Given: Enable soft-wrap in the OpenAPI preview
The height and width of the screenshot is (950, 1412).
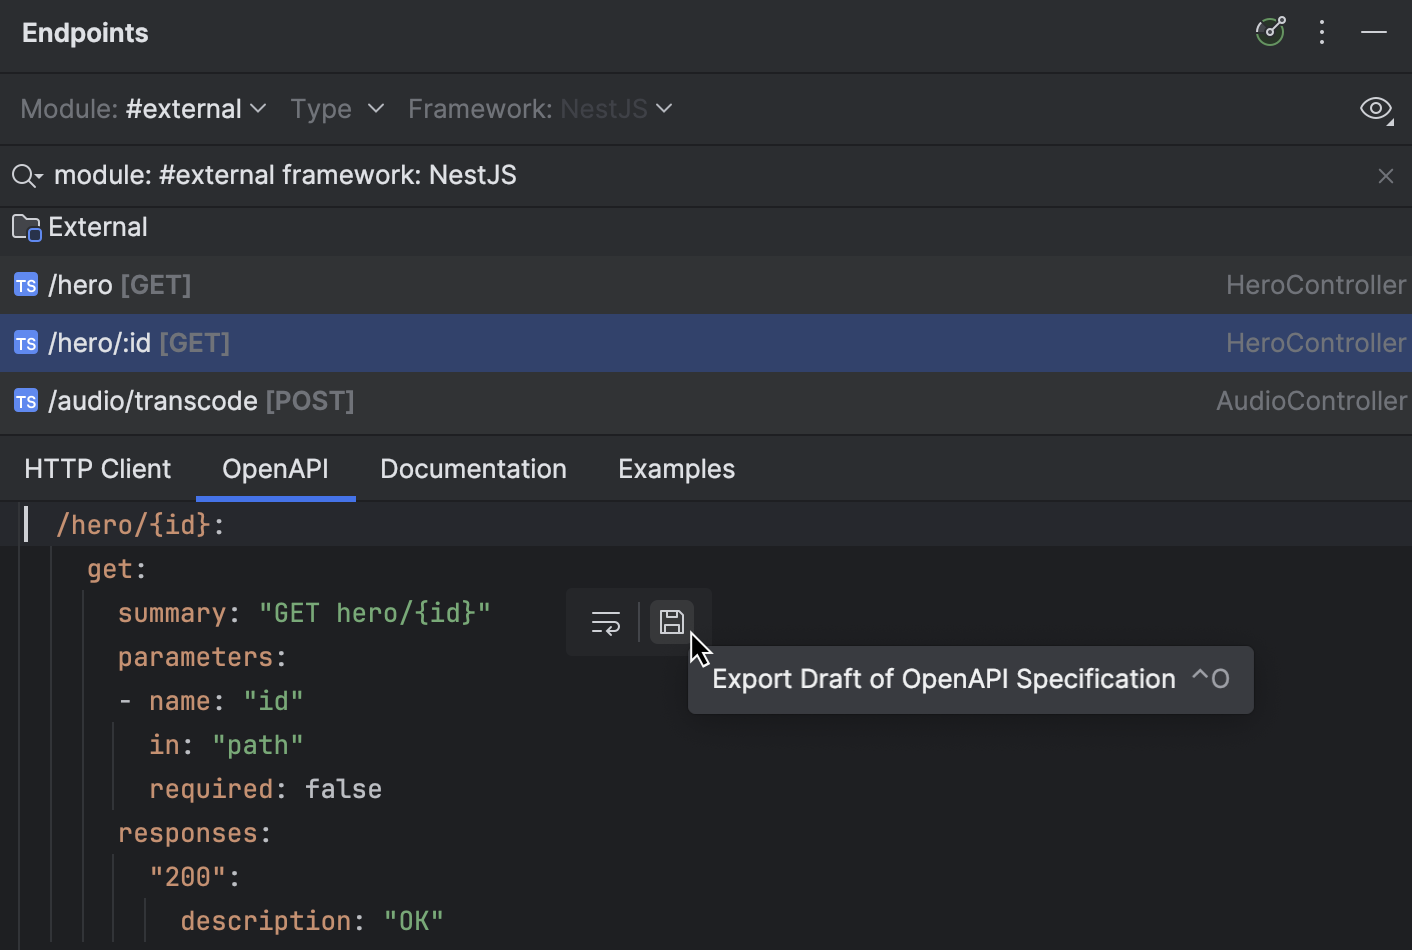Looking at the screenshot, I should click(x=605, y=621).
